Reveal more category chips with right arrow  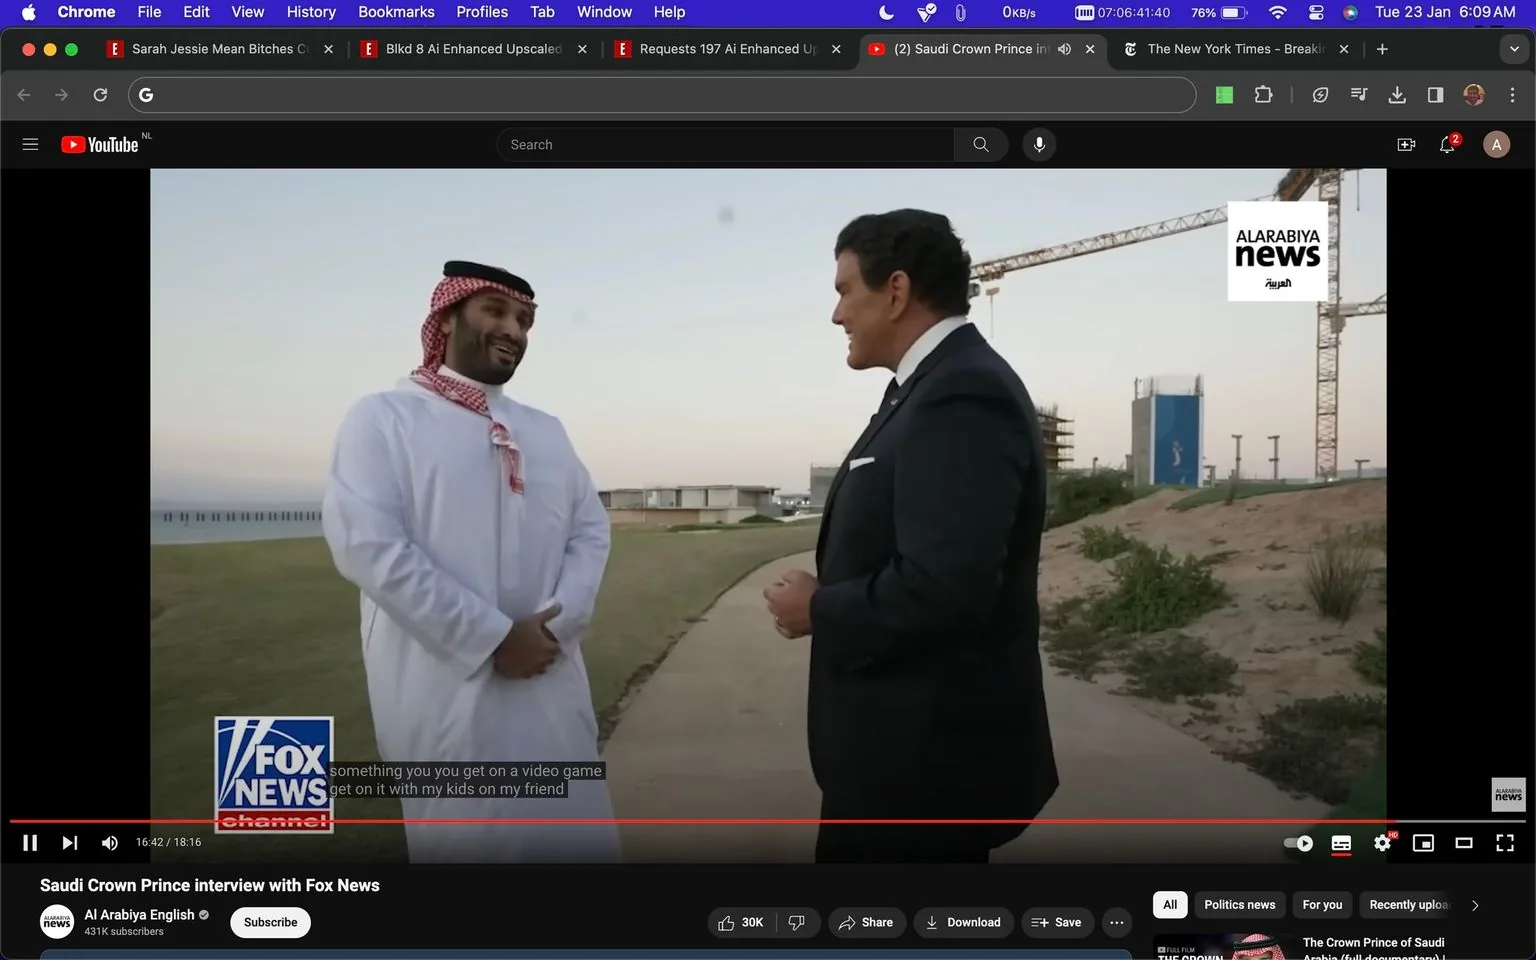pos(1475,904)
